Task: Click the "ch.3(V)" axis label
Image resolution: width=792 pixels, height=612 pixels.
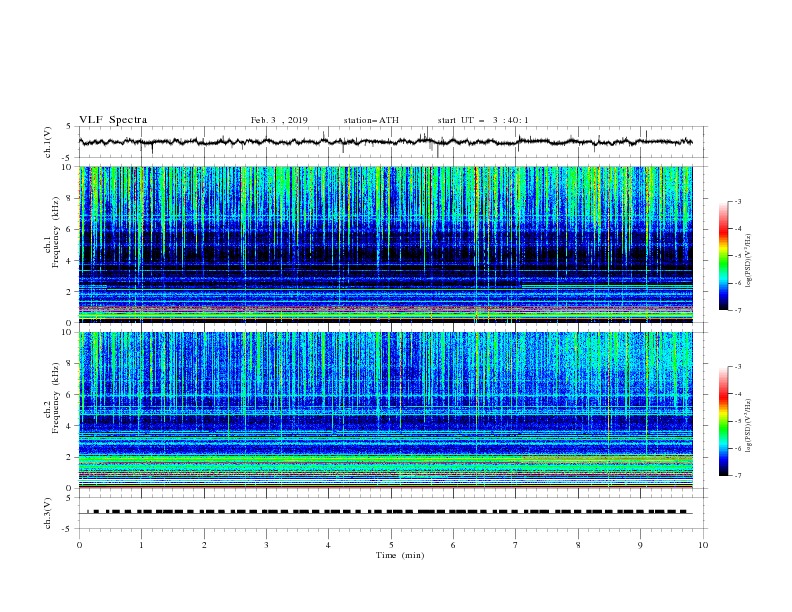Action: pyautogui.click(x=48, y=513)
